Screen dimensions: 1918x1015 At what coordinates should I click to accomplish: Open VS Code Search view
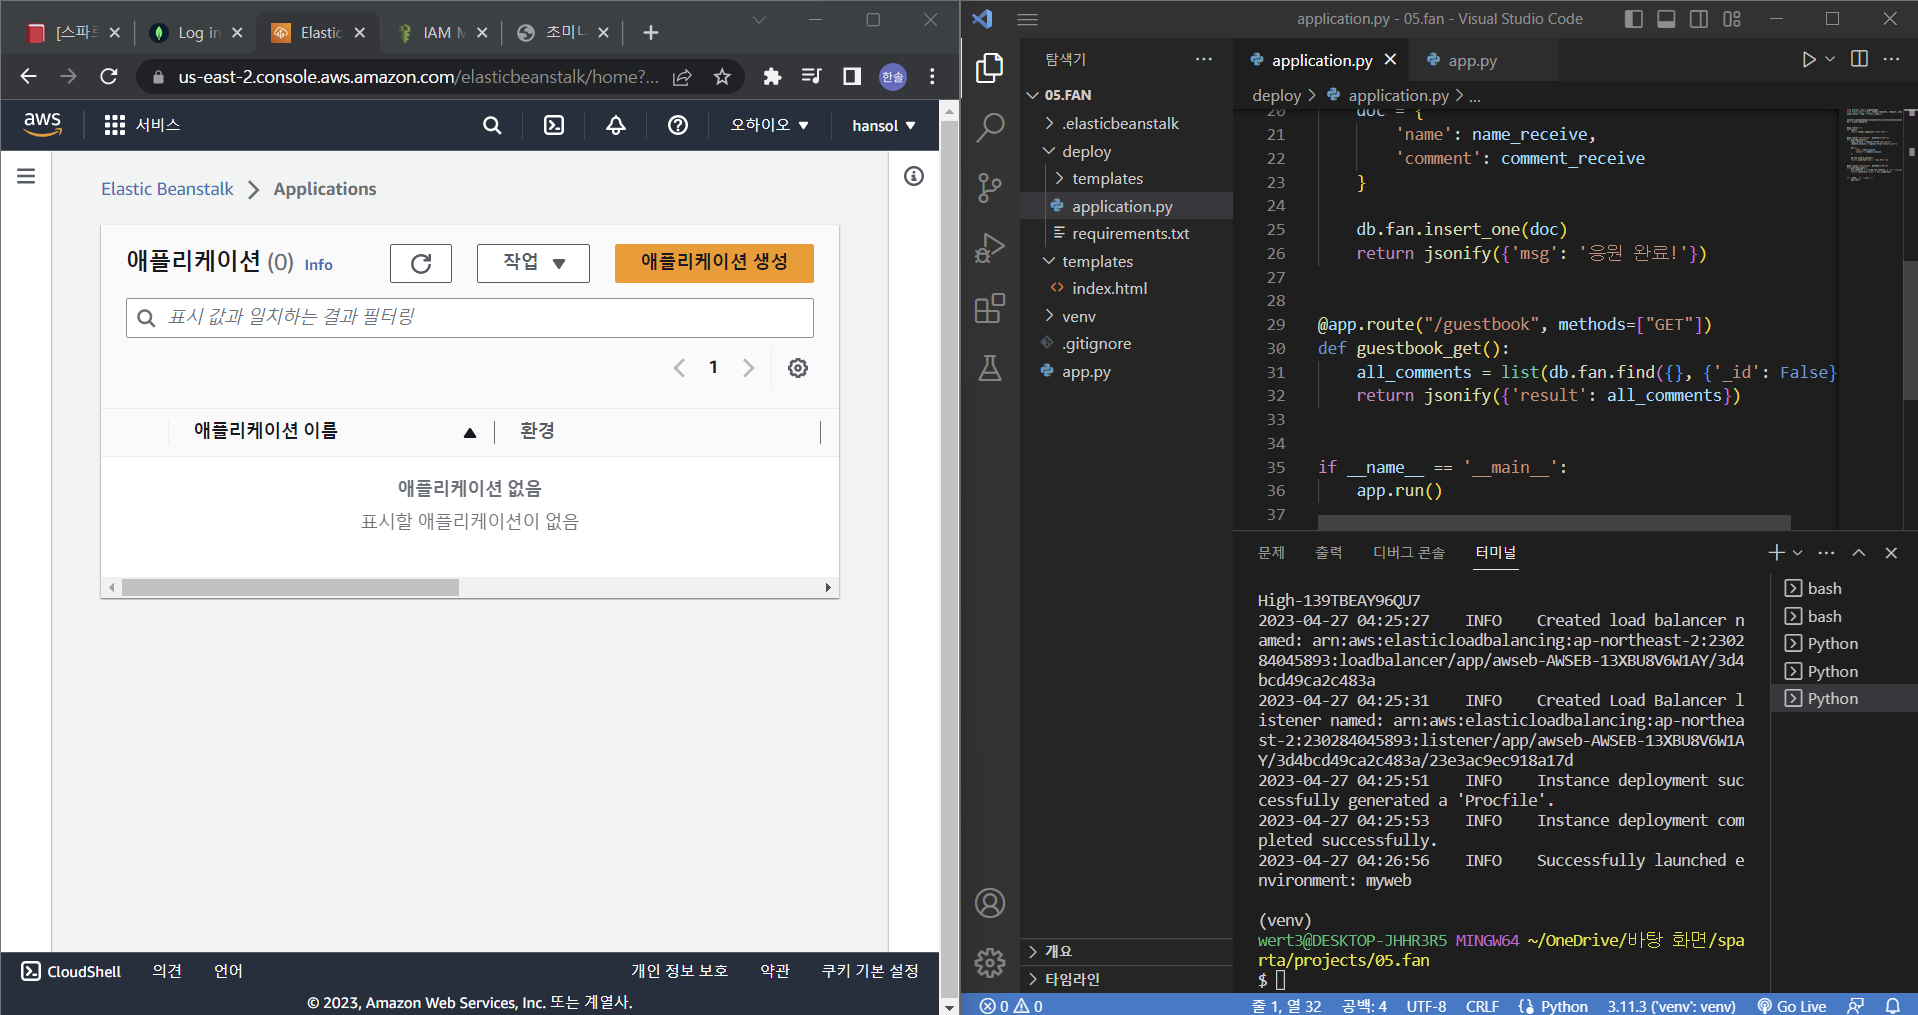[990, 128]
